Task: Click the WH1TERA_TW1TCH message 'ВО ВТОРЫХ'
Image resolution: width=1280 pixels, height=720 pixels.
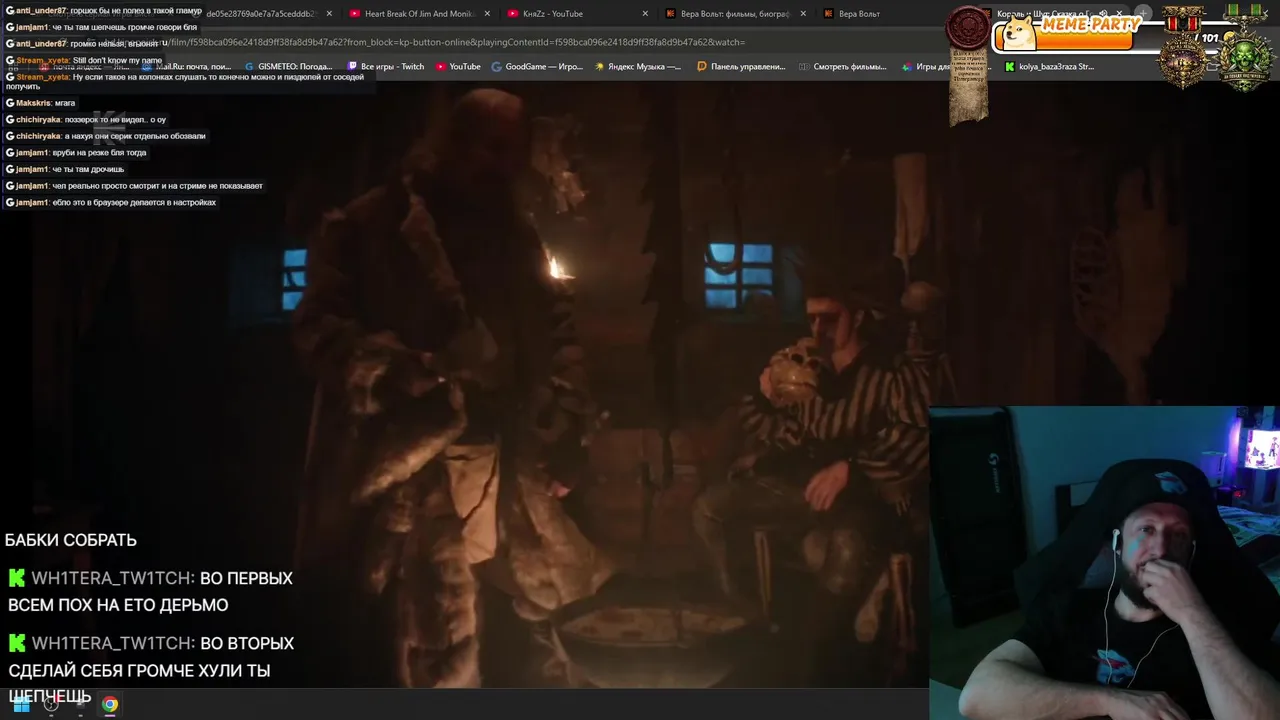Action: click(150, 669)
